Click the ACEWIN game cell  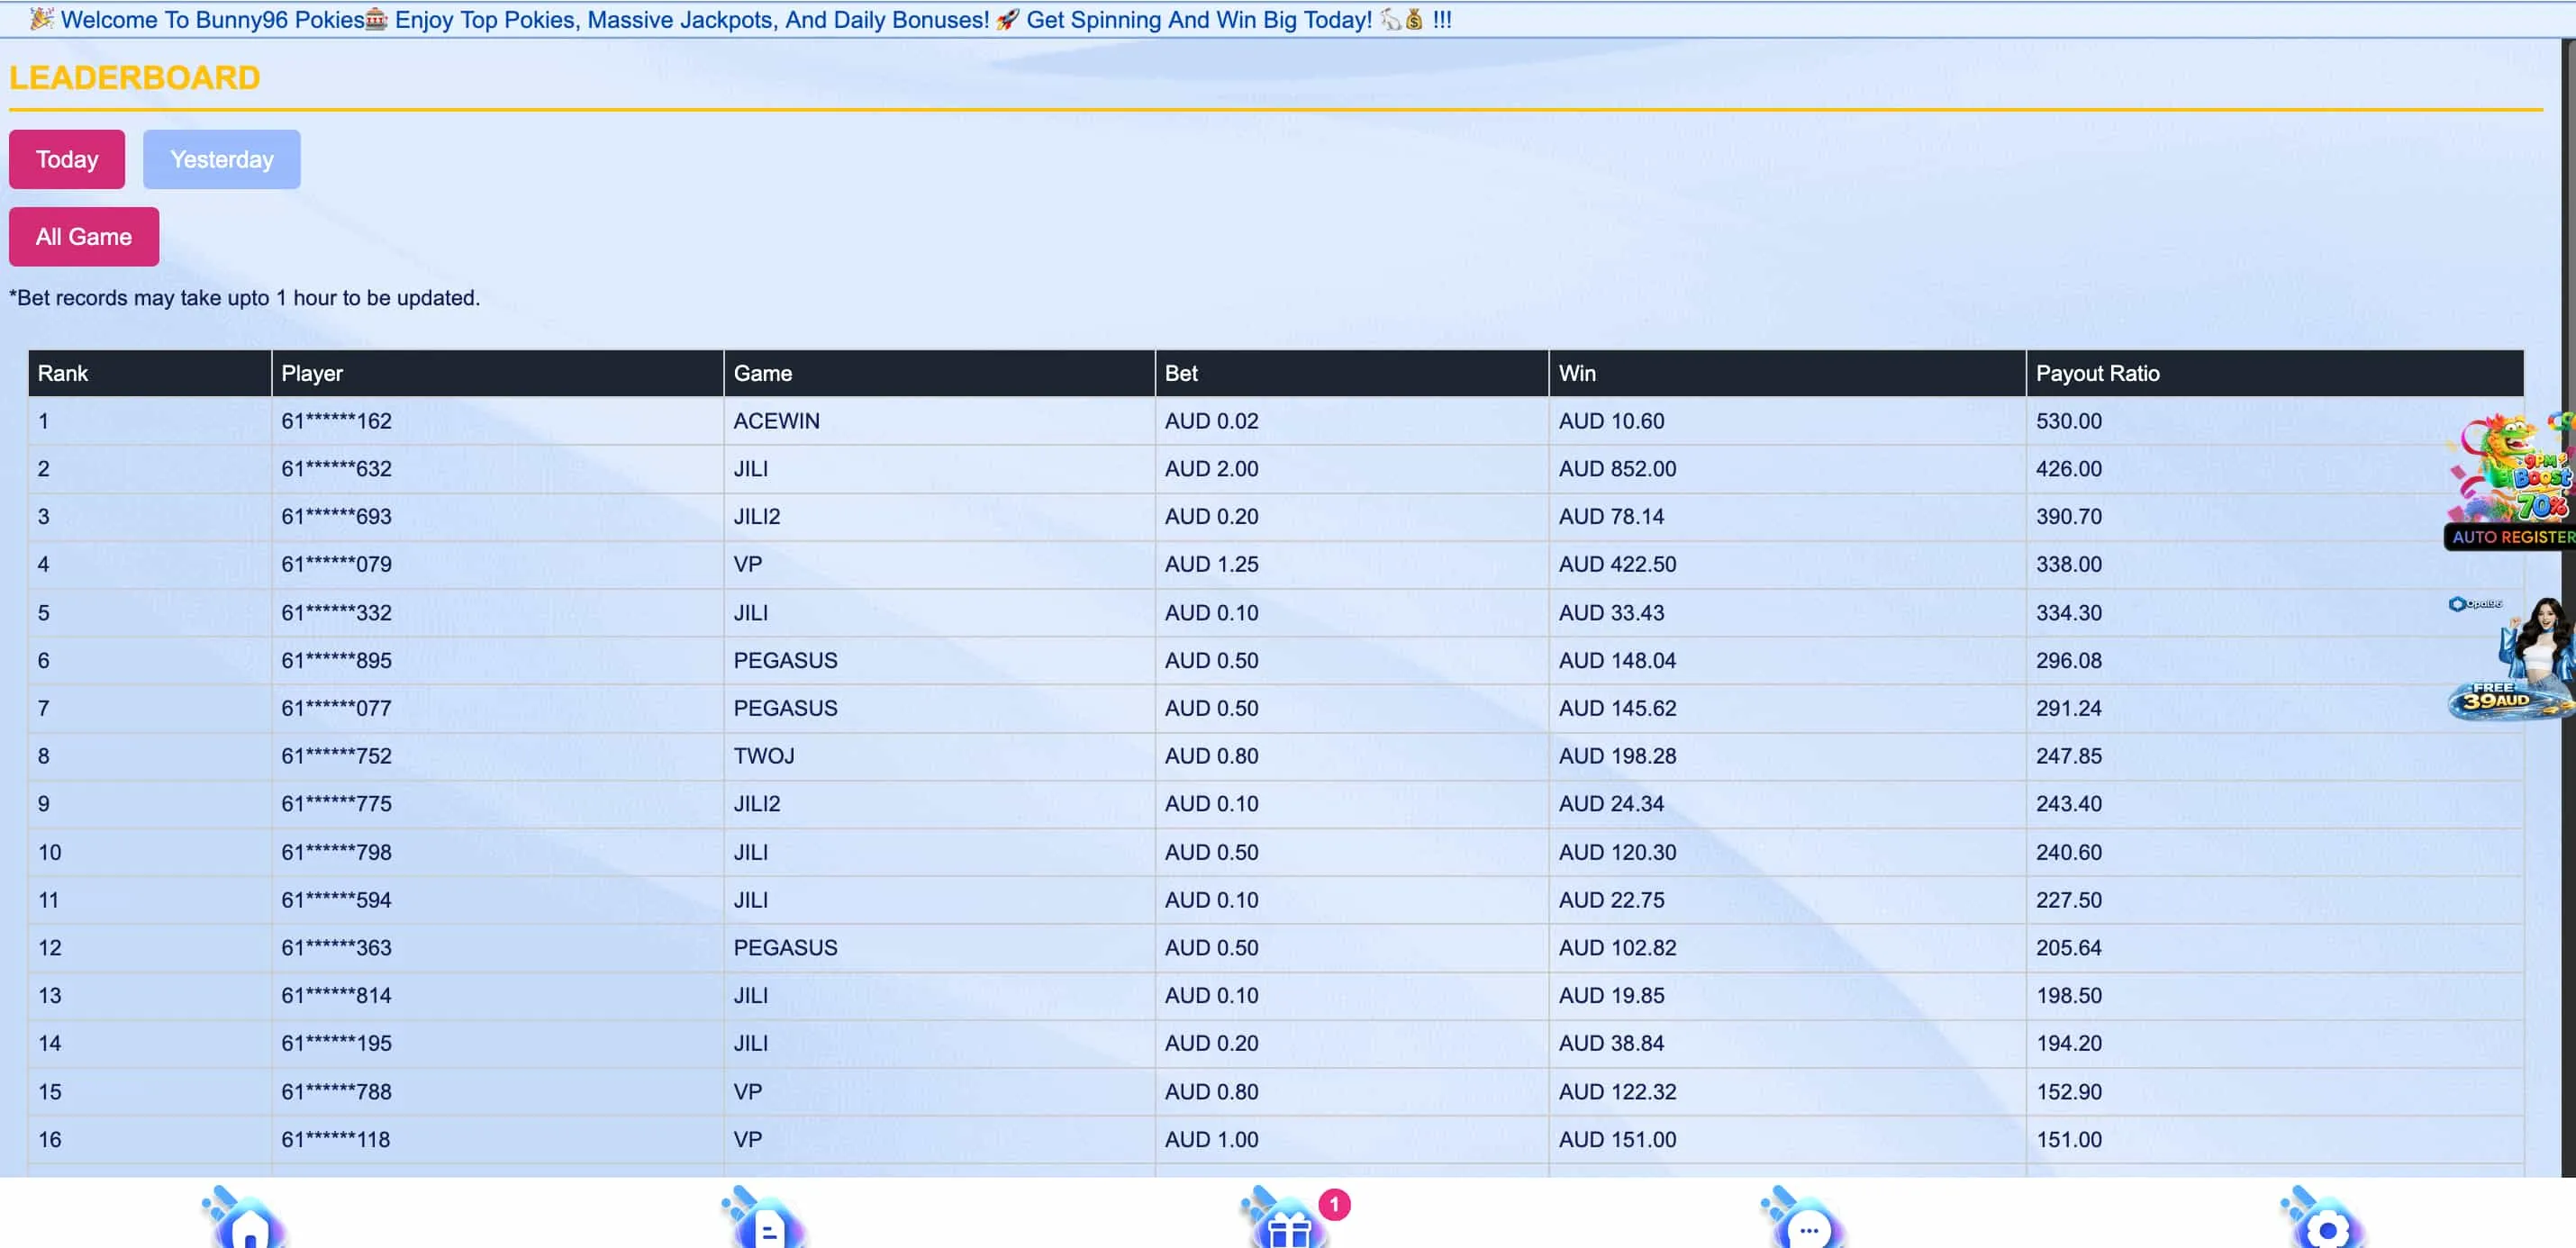[776, 421]
